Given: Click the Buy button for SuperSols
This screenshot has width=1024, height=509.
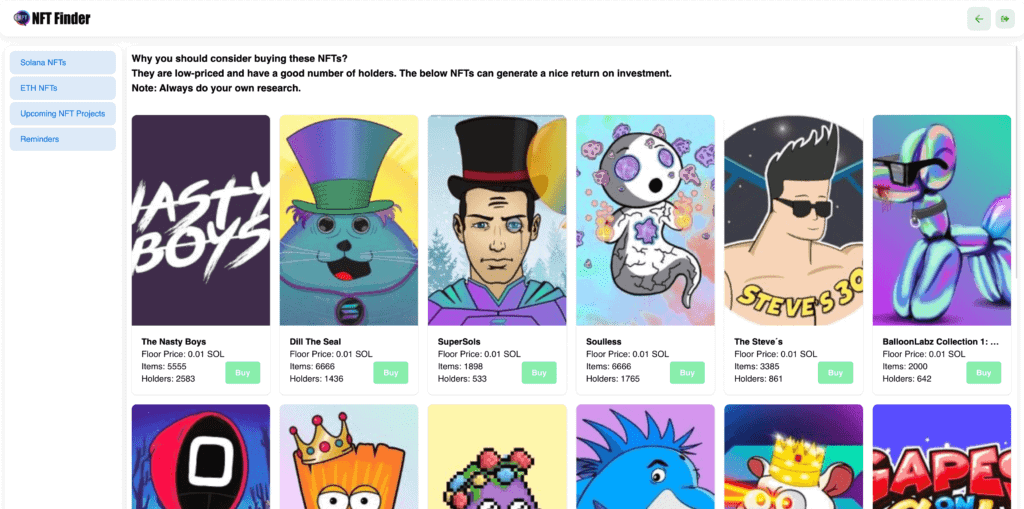Looking at the screenshot, I should (539, 373).
